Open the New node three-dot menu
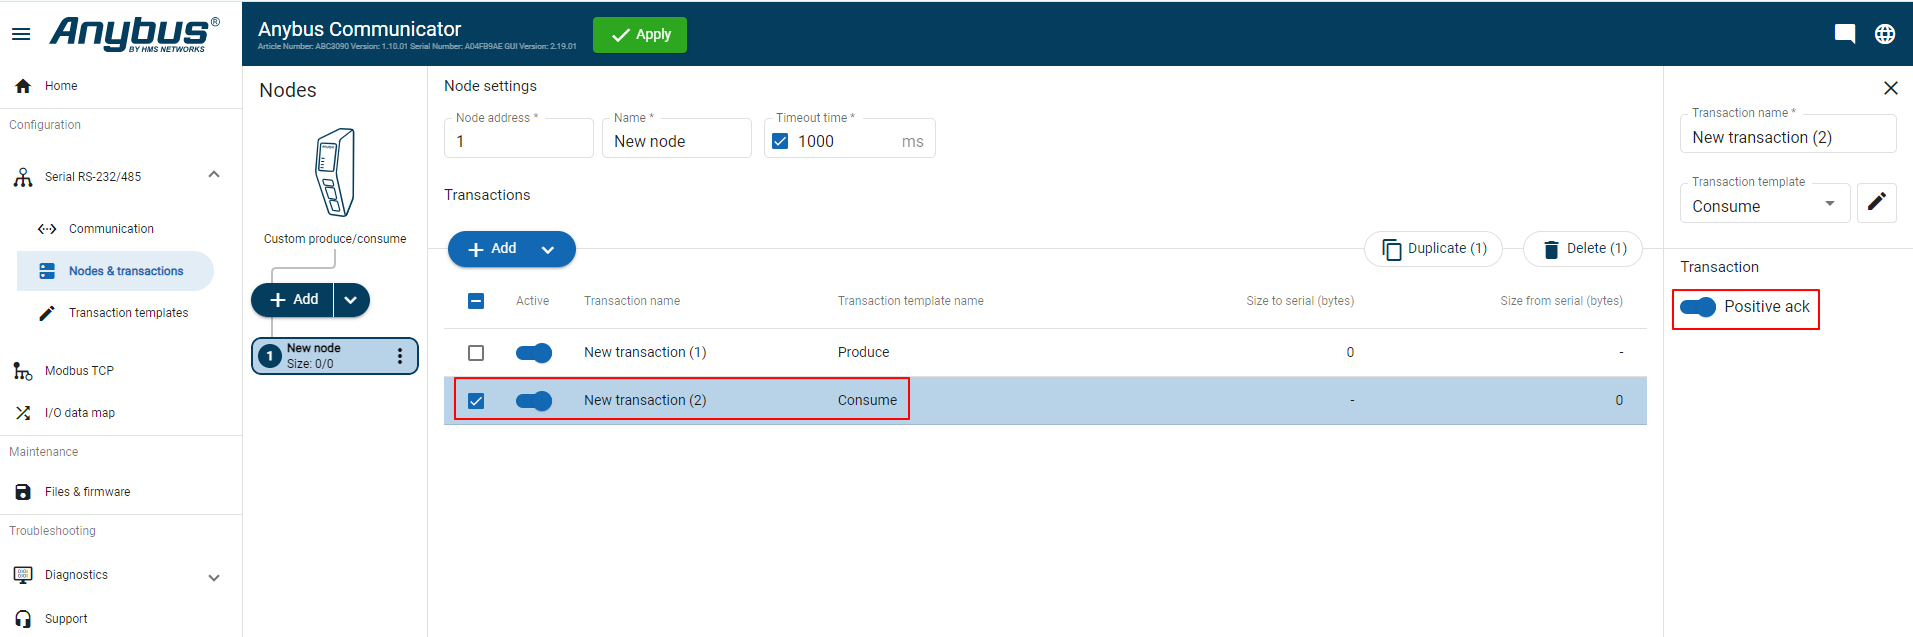The image size is (1913, 637). coord(400,356)
